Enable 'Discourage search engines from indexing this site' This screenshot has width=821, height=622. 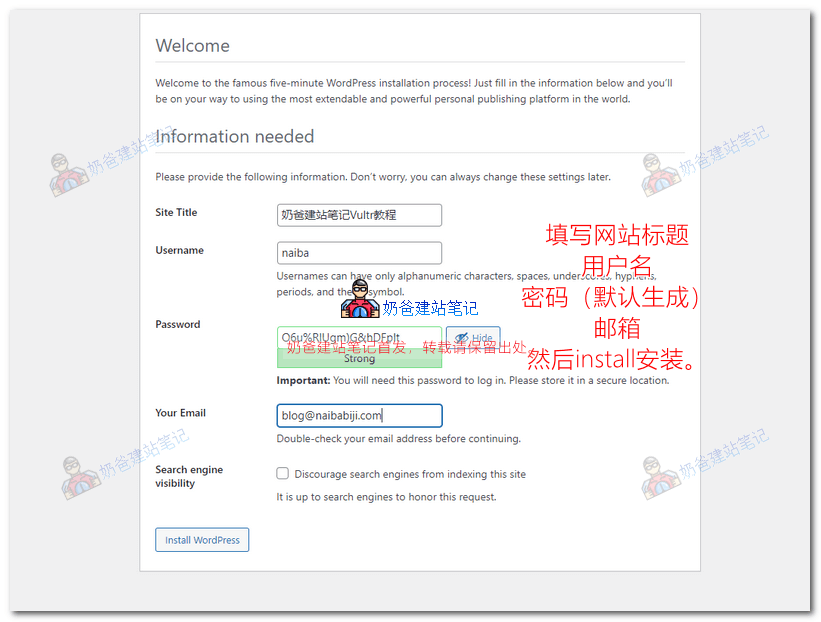click(282, 473)
